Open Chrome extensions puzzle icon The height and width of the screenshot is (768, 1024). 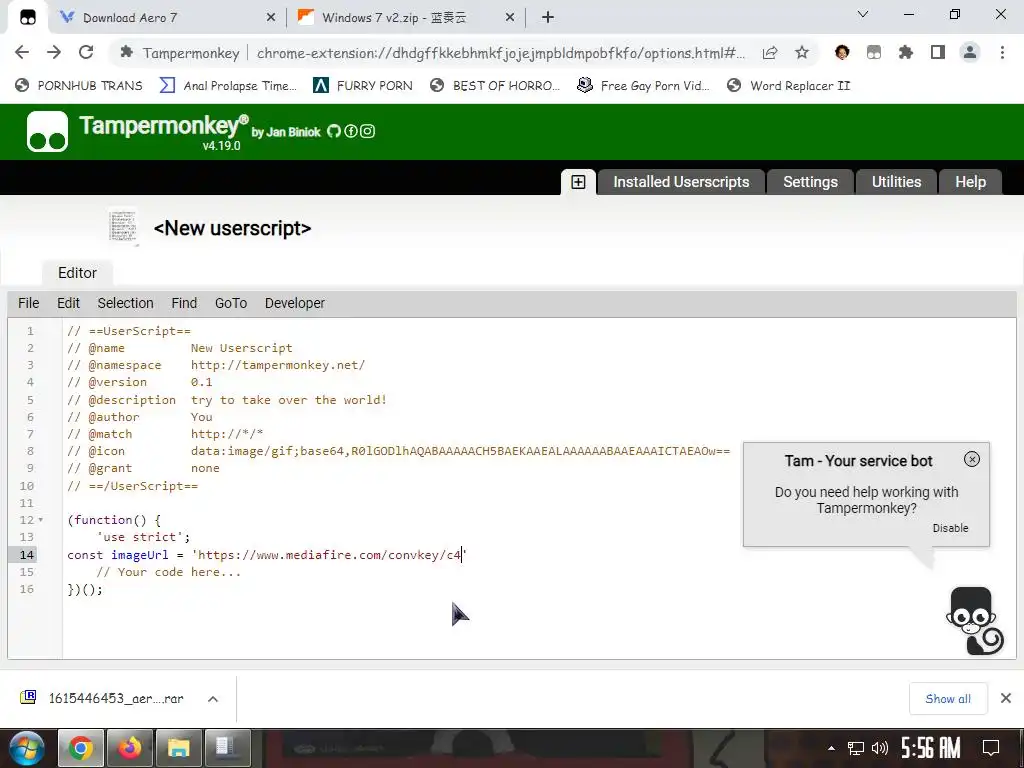click(x=906, y=53)
